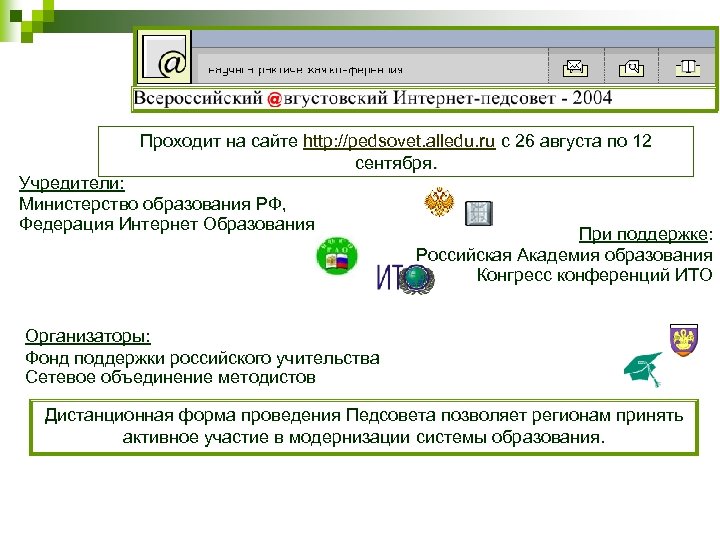Click the При поддержке heading
The image size is (720, 540).
(643, 234)
